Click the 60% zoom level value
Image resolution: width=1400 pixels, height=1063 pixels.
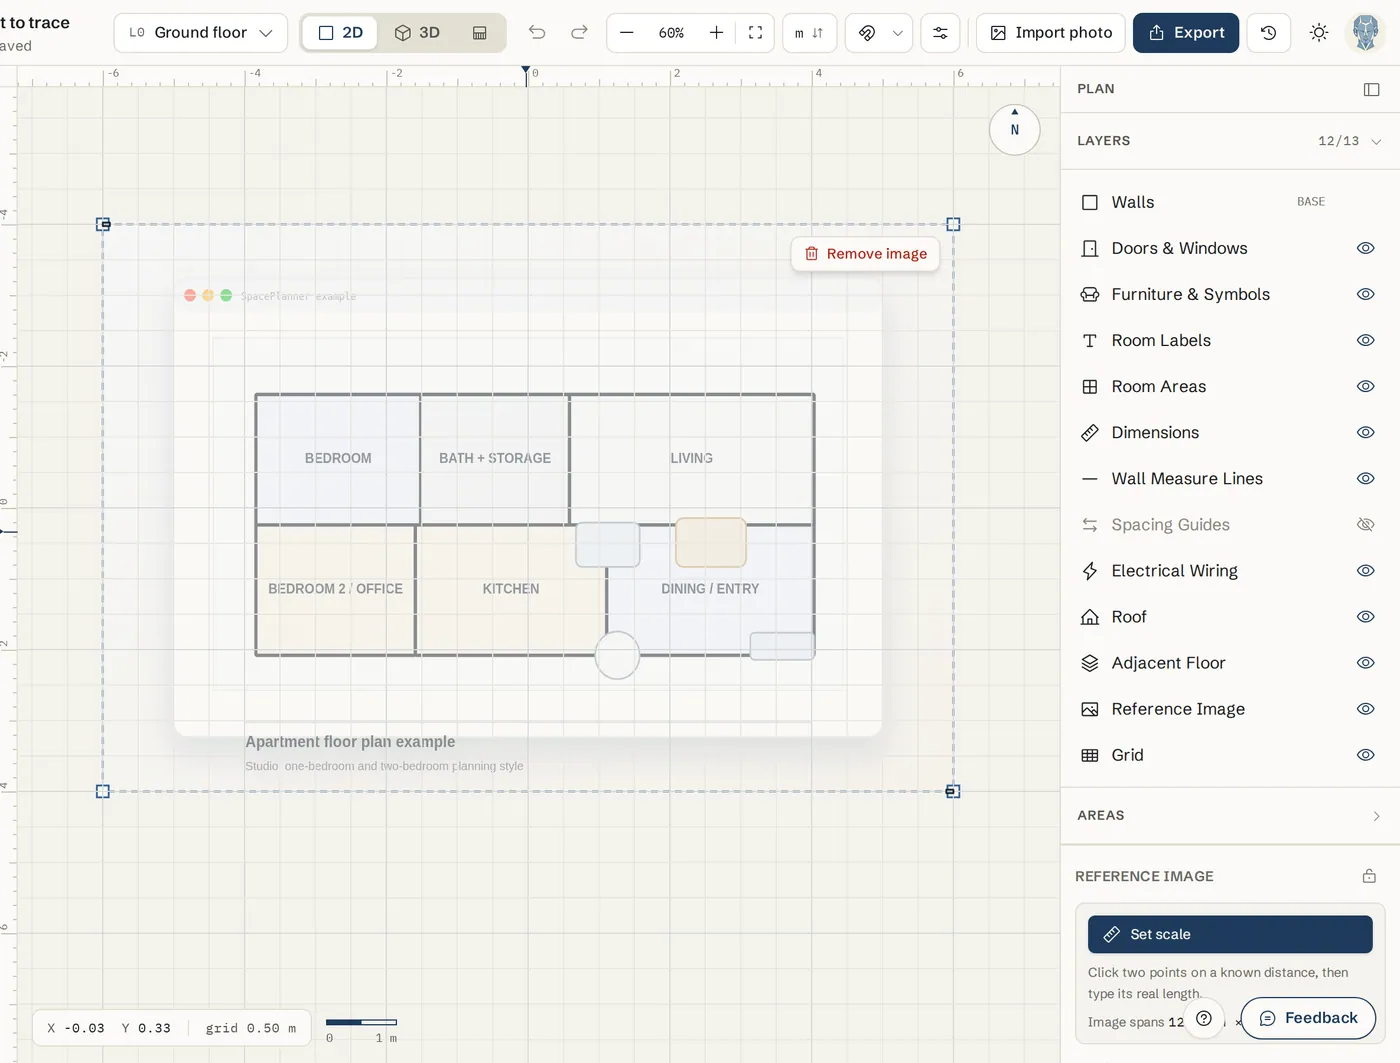point(671,33)
